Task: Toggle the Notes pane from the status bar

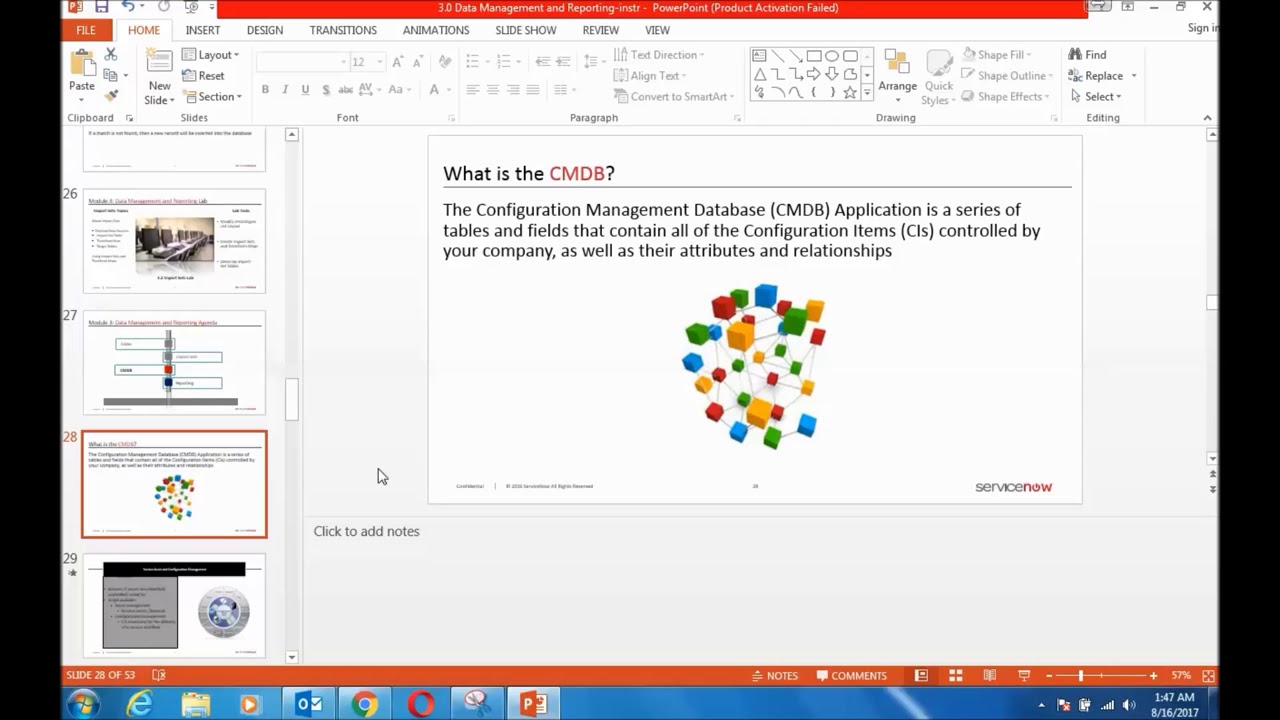Action: pos(775,676)
